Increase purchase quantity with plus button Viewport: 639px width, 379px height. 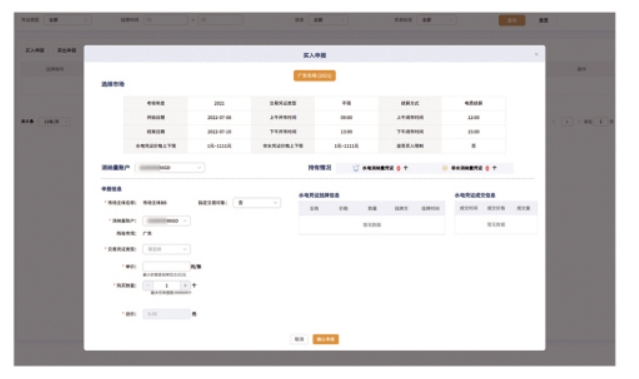(185, 285)
